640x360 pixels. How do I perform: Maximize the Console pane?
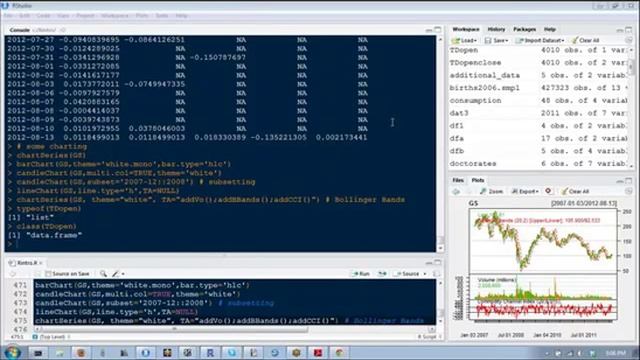coord(438,30)
